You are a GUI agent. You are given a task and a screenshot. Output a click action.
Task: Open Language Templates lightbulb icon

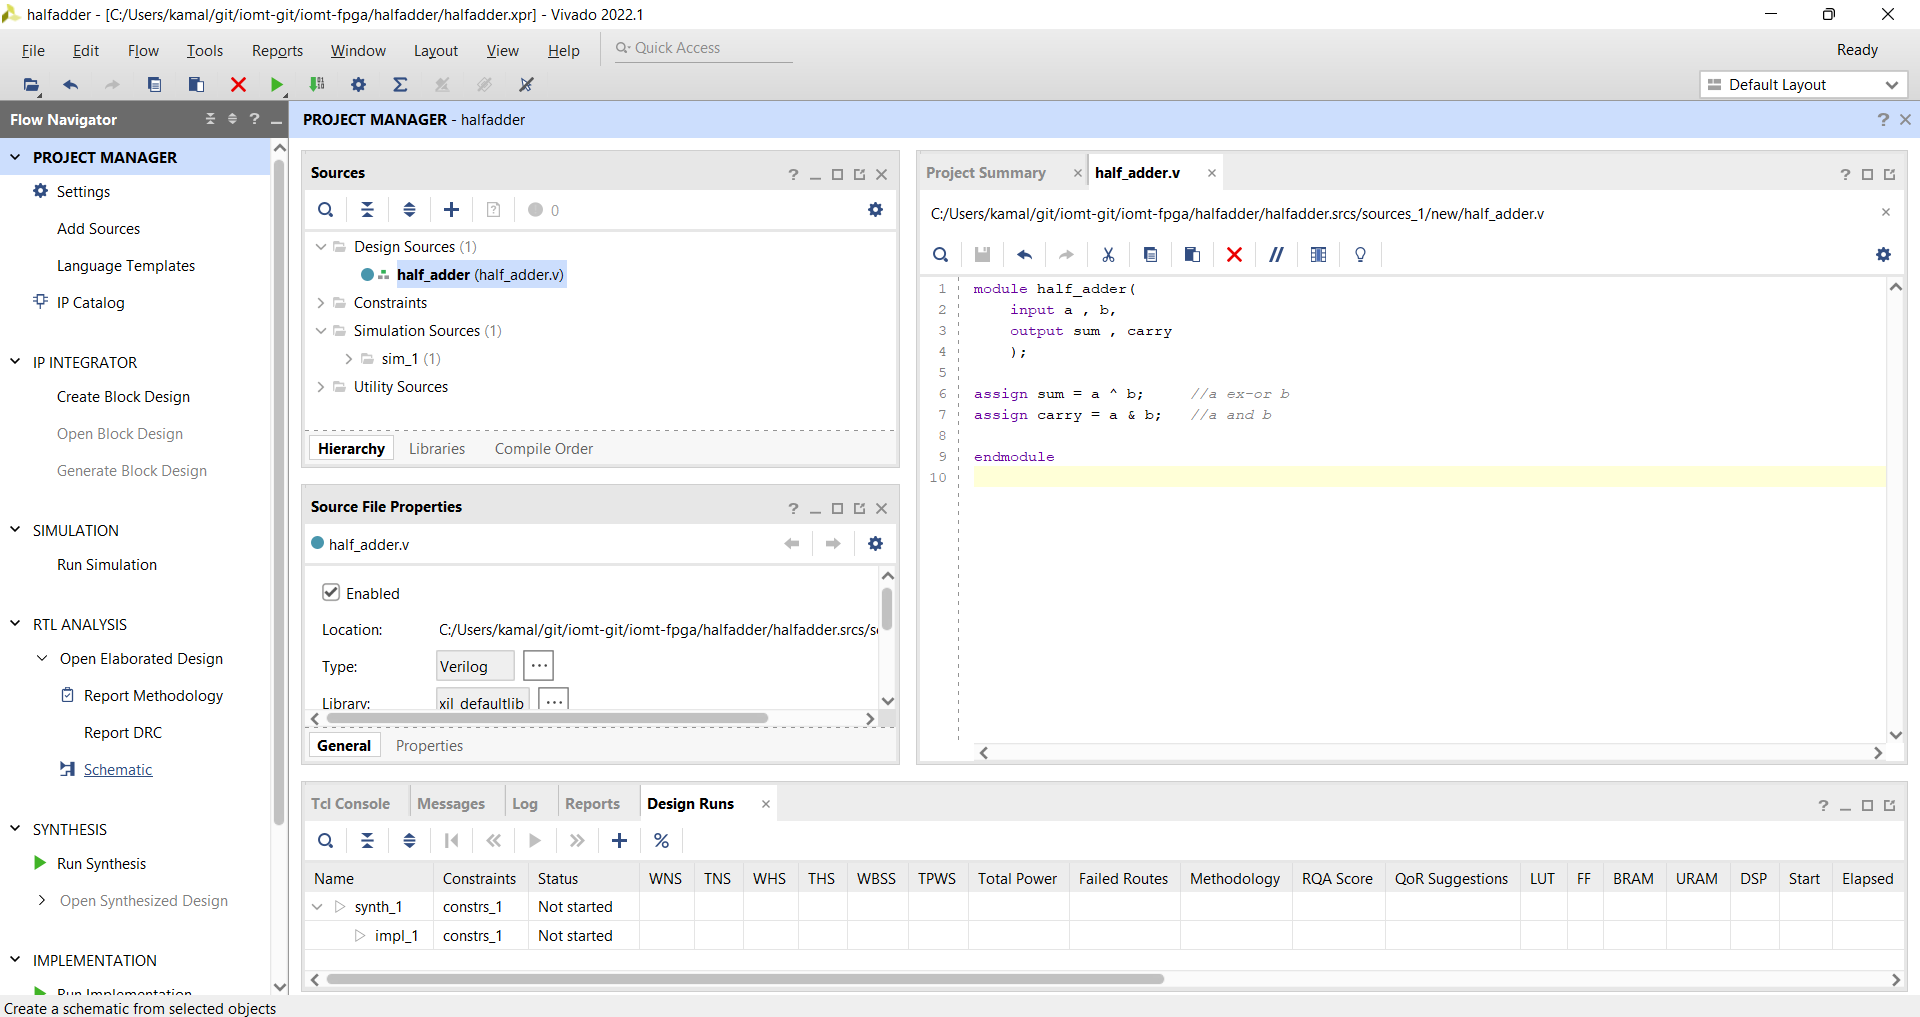pos(1360,255)
